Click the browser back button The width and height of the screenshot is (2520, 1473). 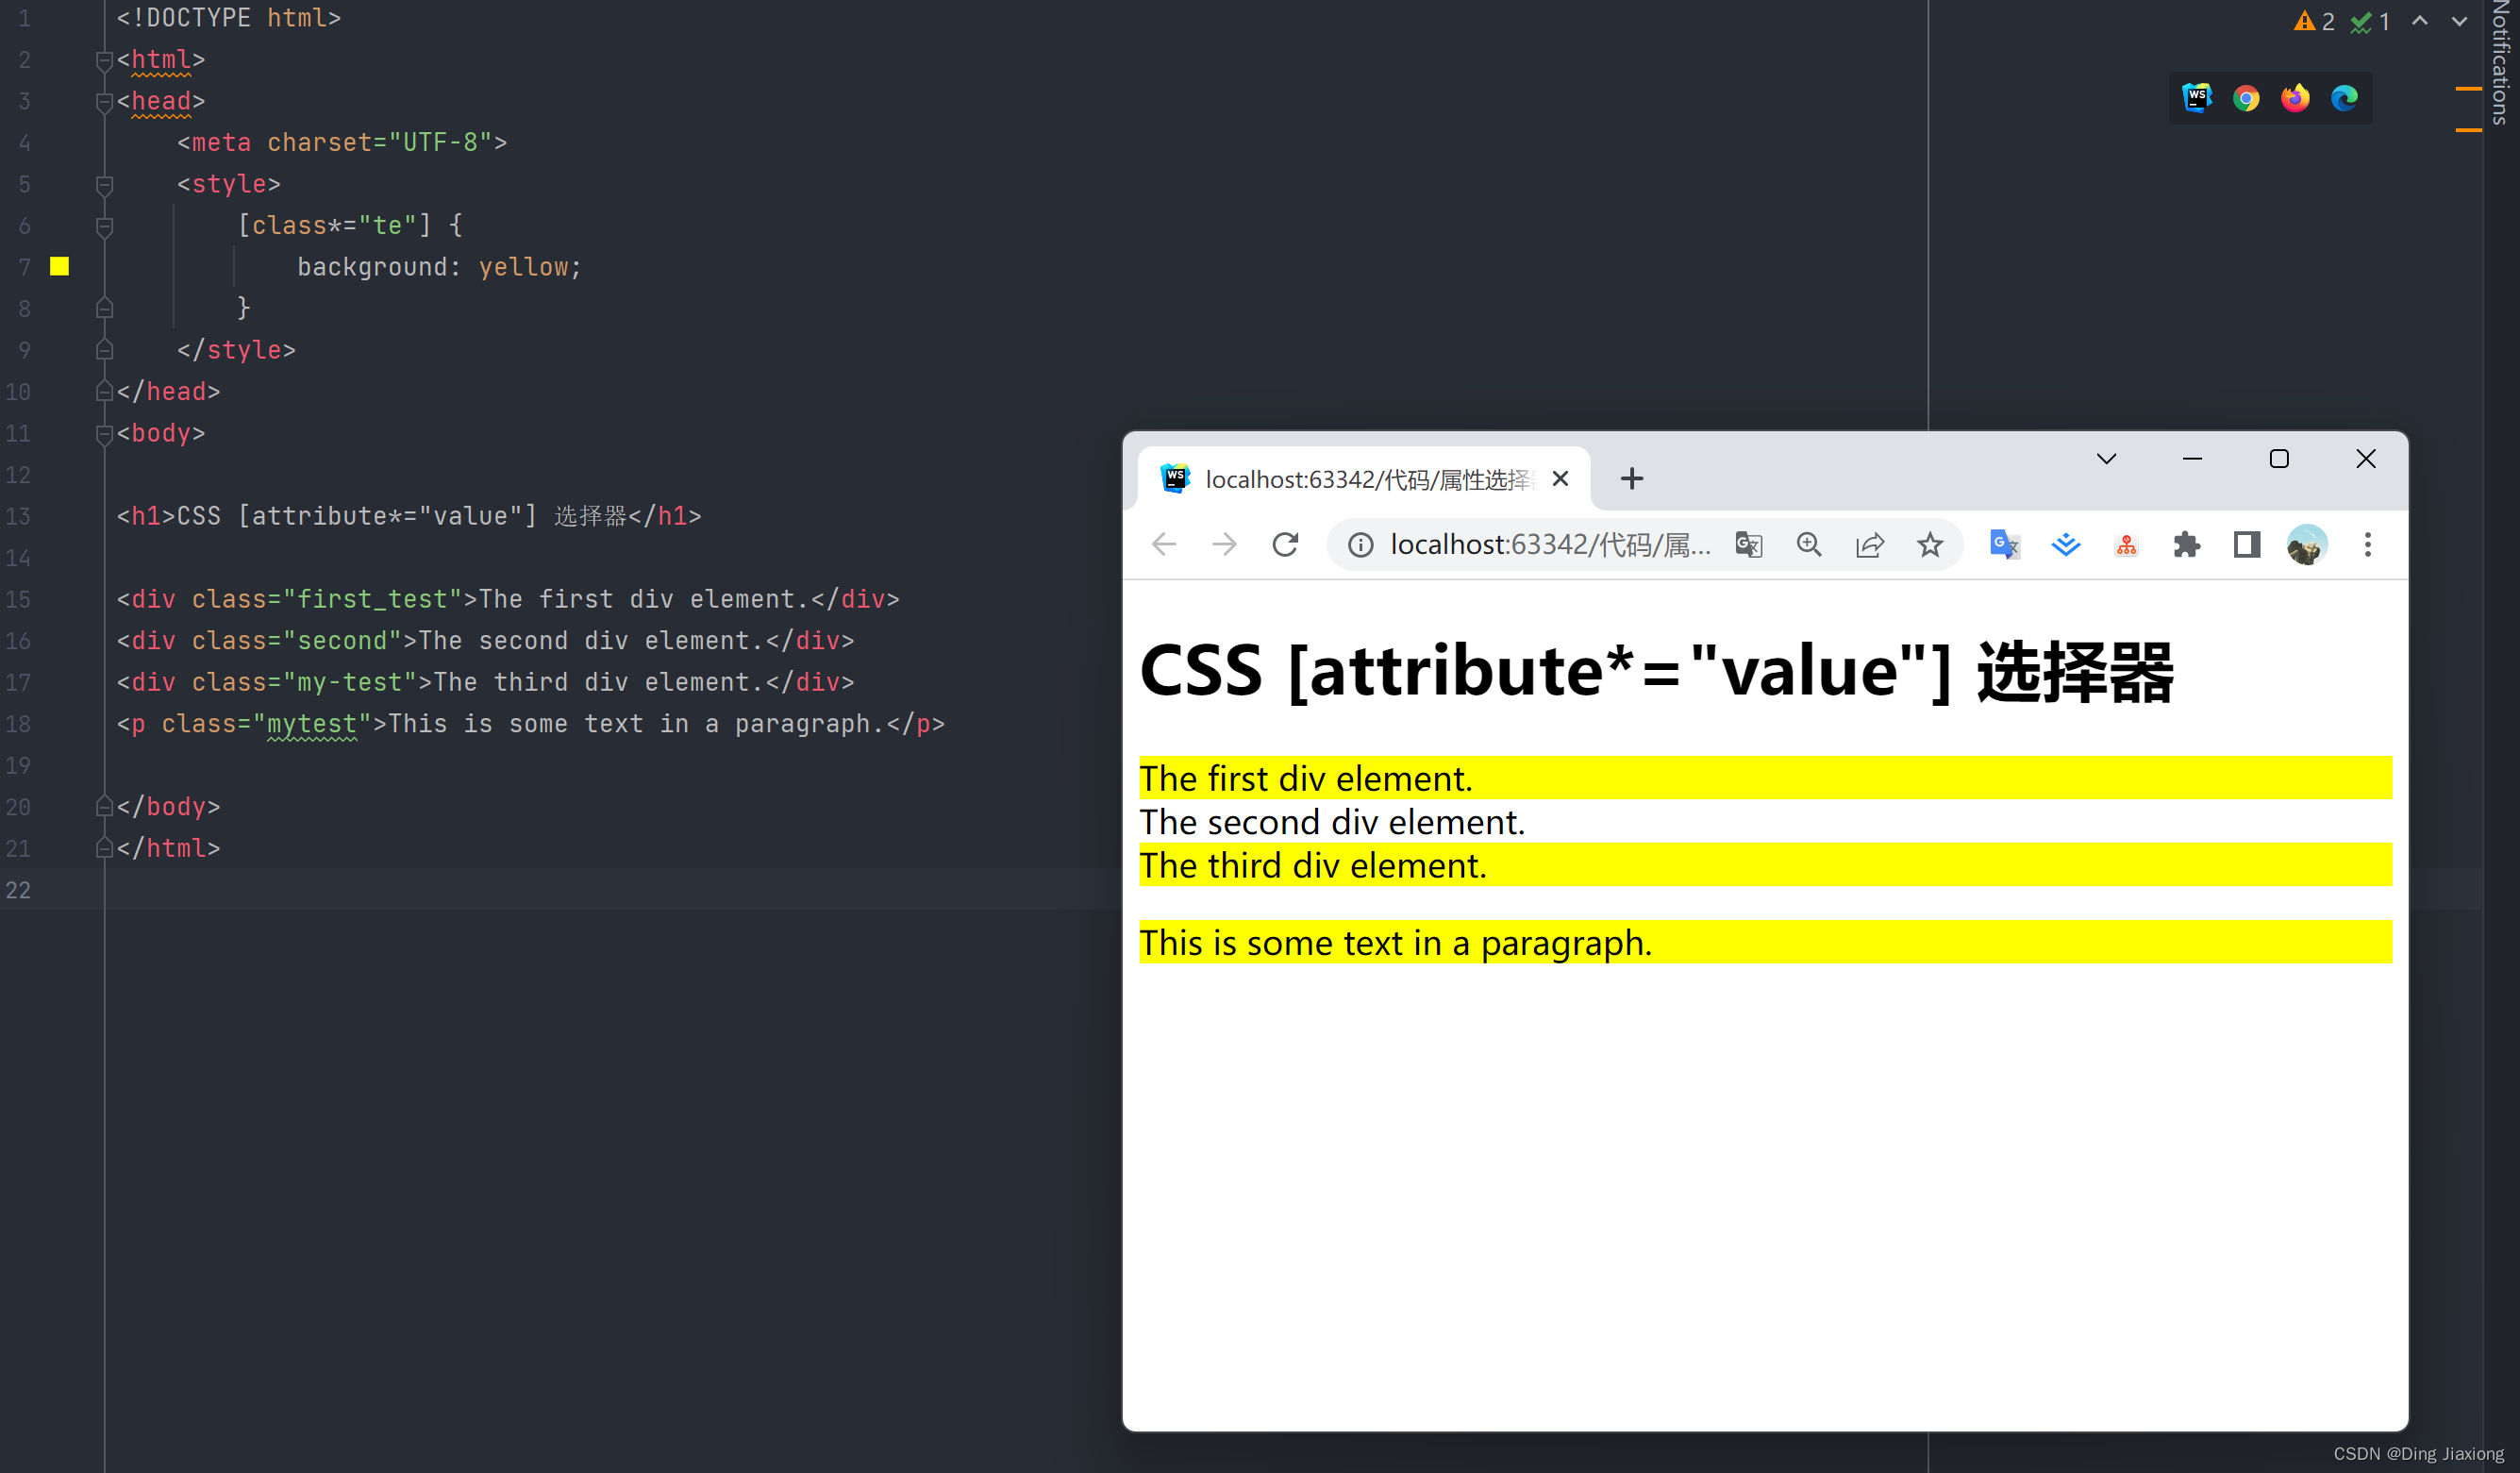pyautogui.click(x=1165, y=545)
